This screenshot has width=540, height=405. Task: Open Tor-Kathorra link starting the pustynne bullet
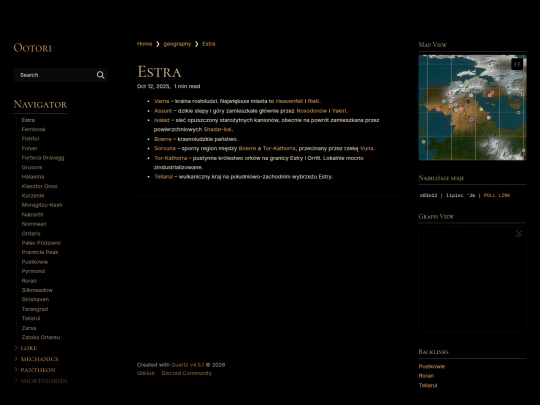tap(170, 158)
